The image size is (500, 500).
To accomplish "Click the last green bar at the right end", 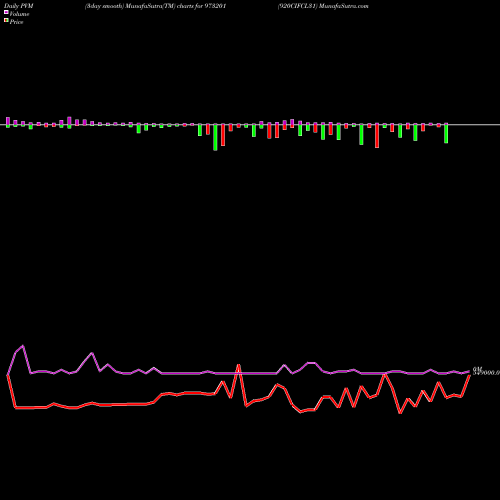I will (446, 134).
